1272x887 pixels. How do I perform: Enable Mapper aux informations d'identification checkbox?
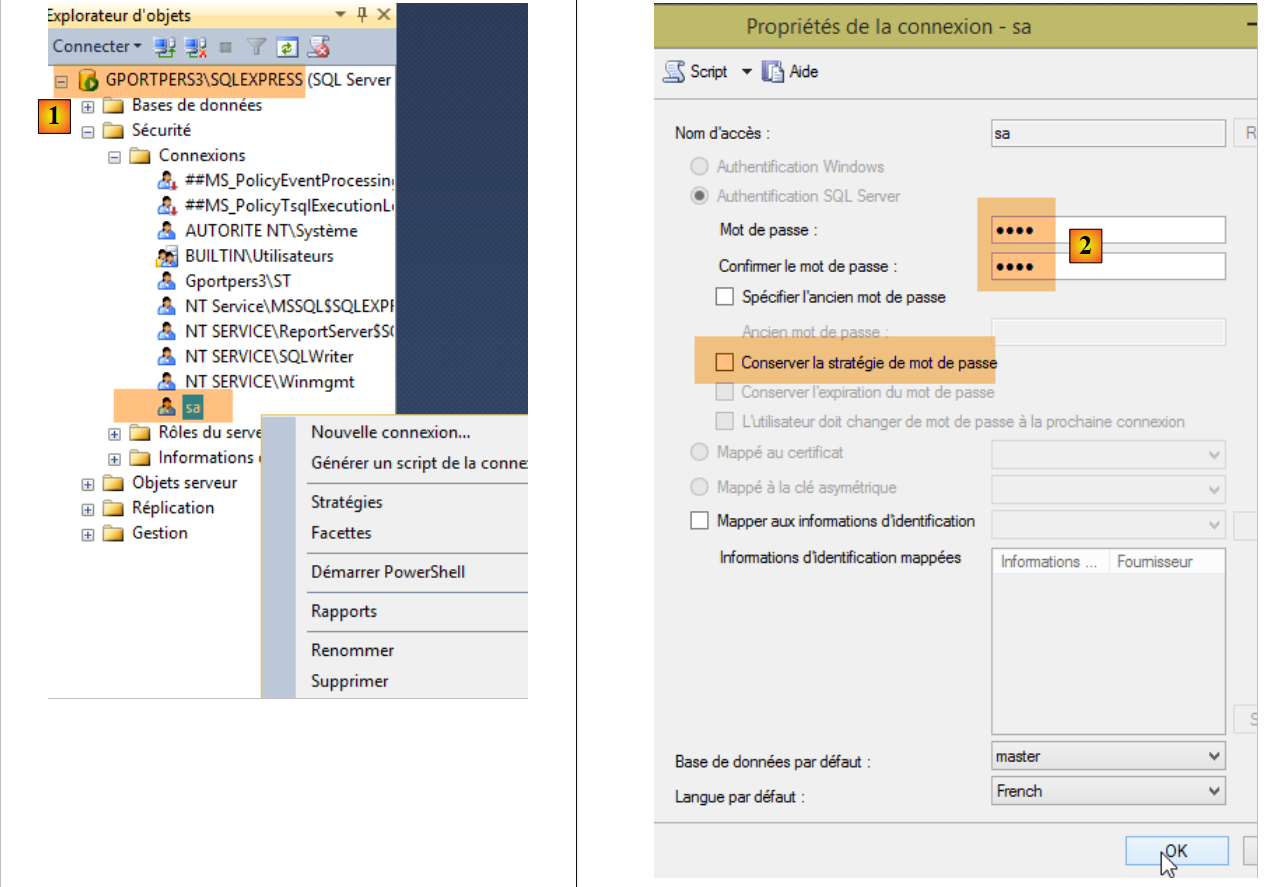pyautogui.click(x=699, y=521)
